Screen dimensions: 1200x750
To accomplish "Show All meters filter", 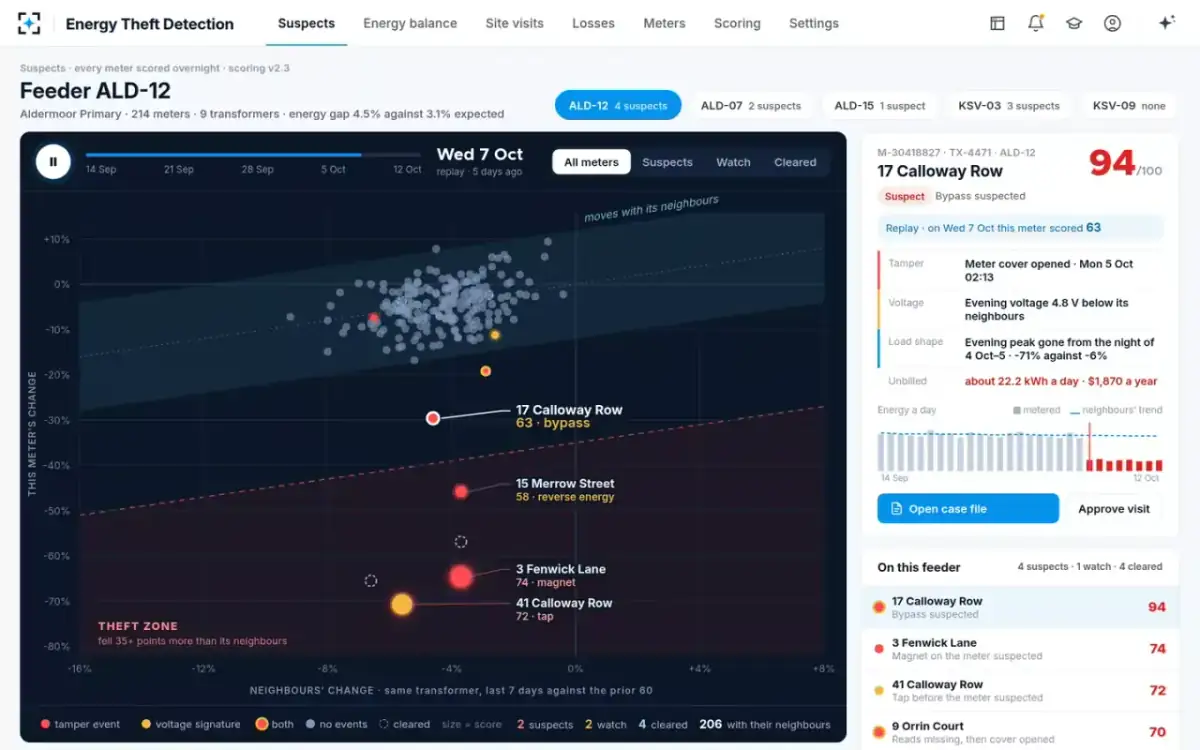I will [x=591, y=162].
